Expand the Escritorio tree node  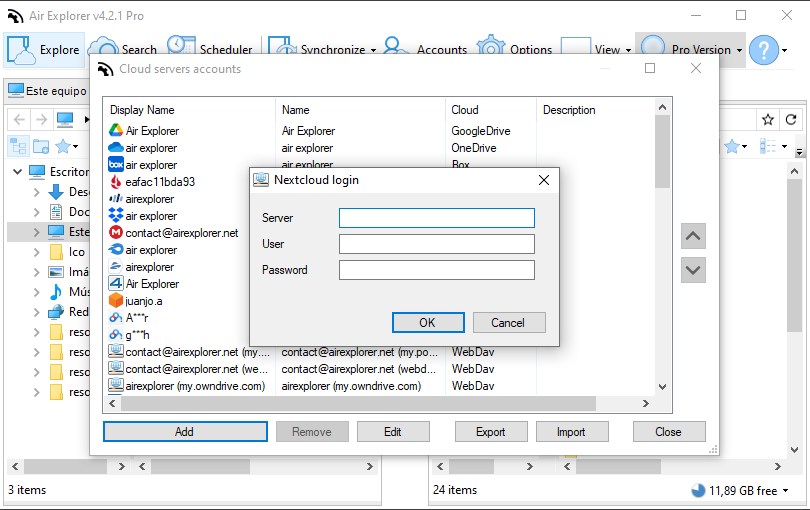(x=18, y=172)
